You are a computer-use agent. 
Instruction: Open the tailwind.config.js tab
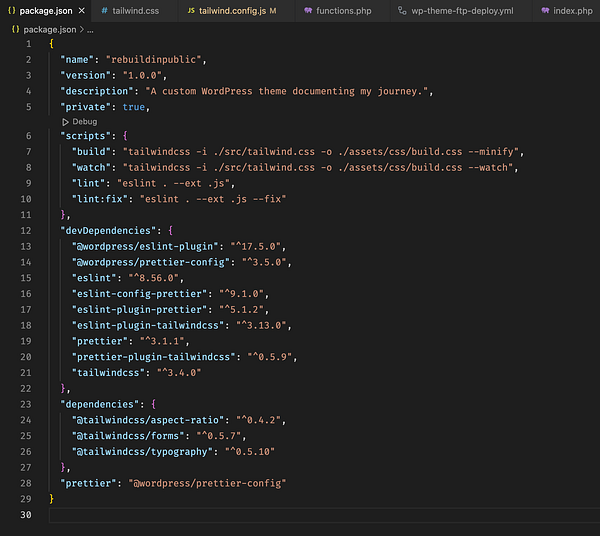(232, 10)
